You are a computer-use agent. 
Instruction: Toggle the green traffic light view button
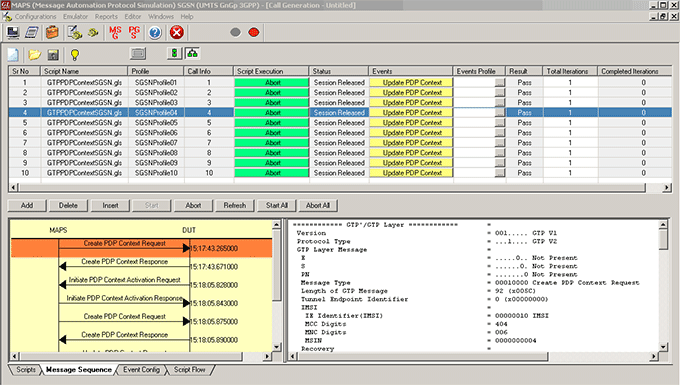click(x=174, y=54)
